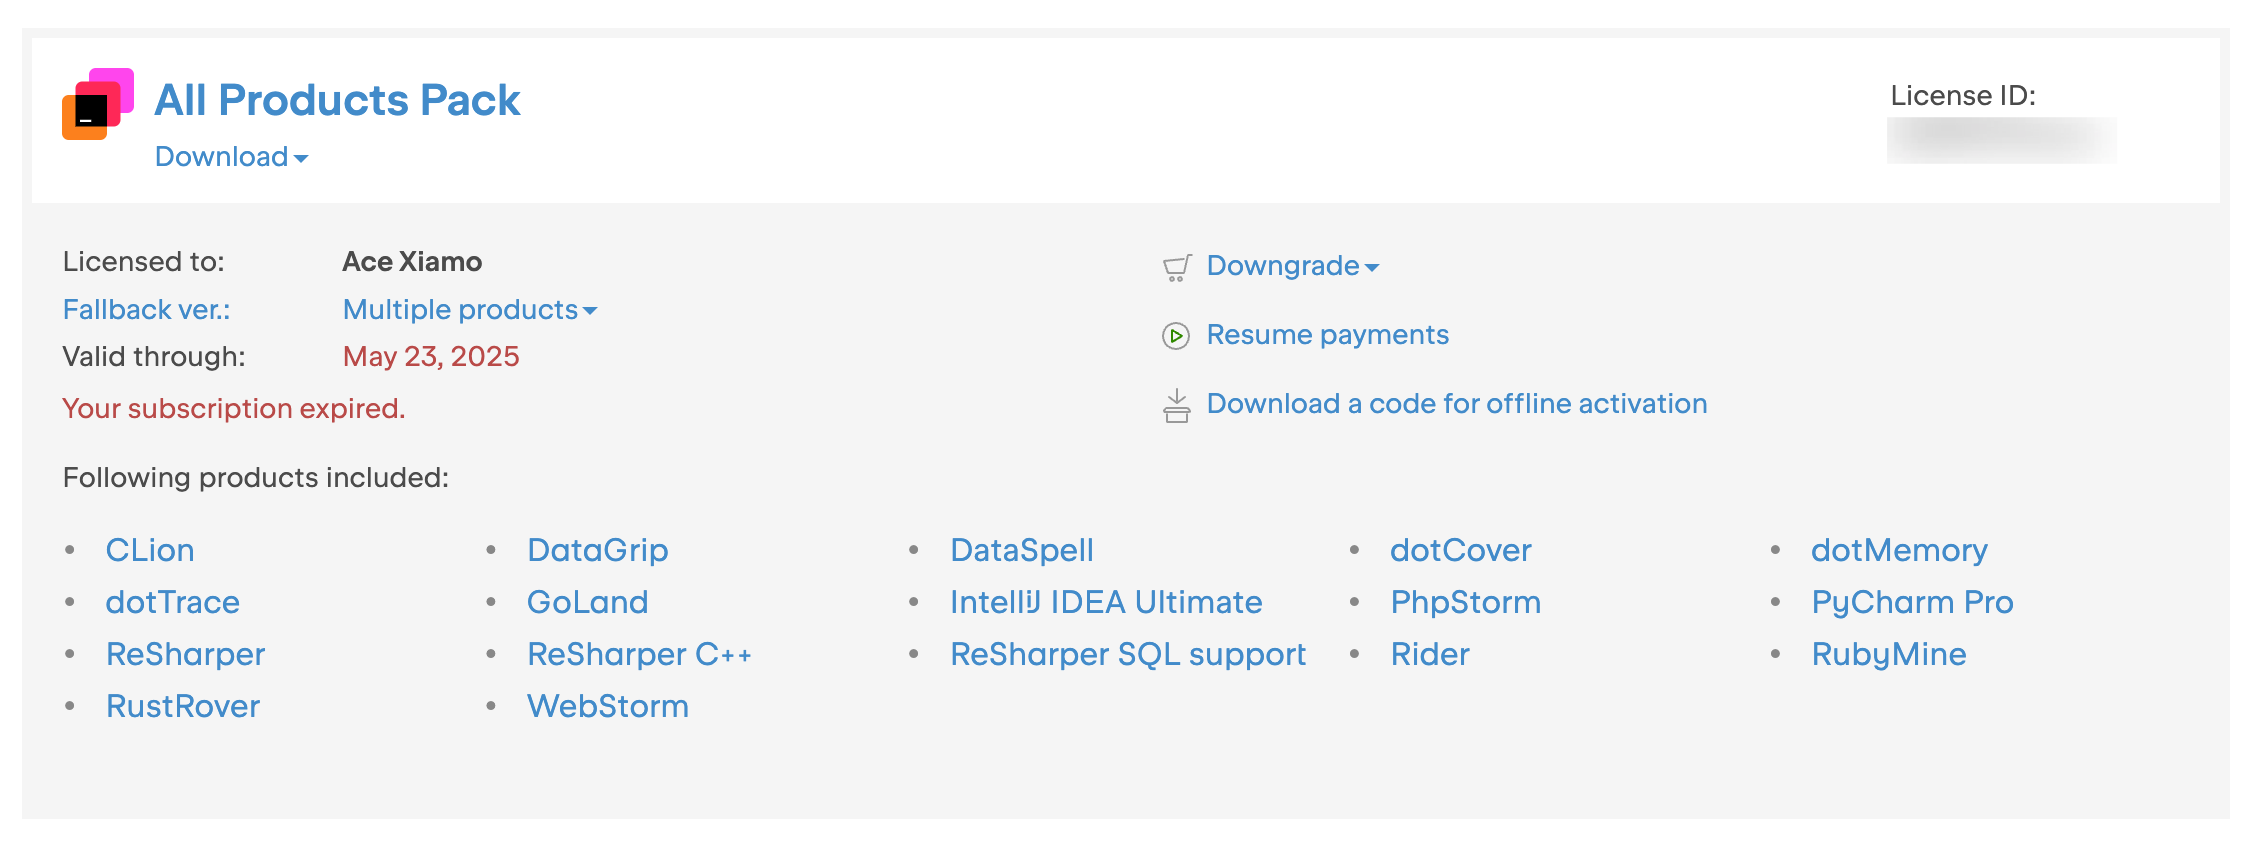Click the All Products Pack title link
The height and width of the screenshot is (844, 2252).
(x=337, y=100)
